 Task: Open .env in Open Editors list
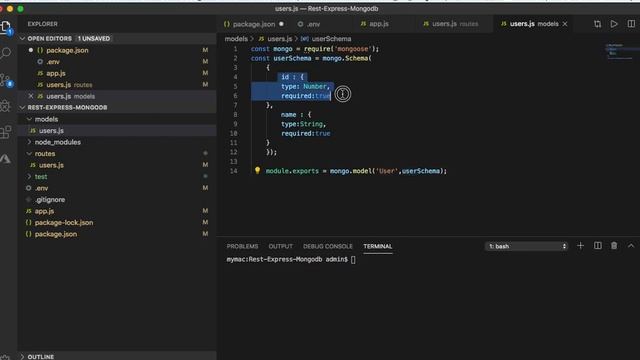click(x=117, y=62)
